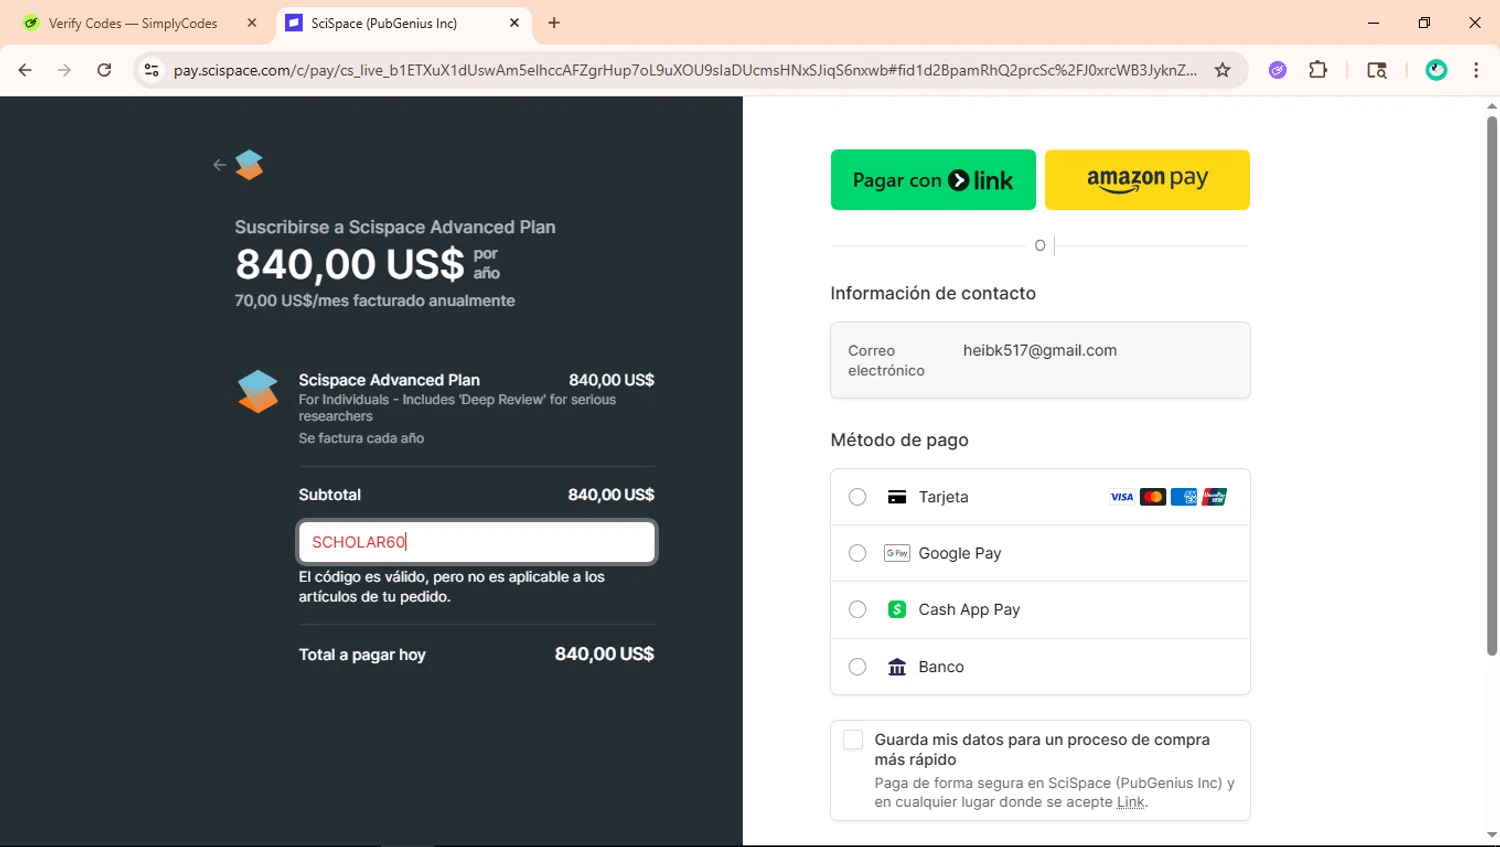Click the browser forward arrow
Image resolution: width=1500 pixels, height=847 pixels.
tap(64, 70)
